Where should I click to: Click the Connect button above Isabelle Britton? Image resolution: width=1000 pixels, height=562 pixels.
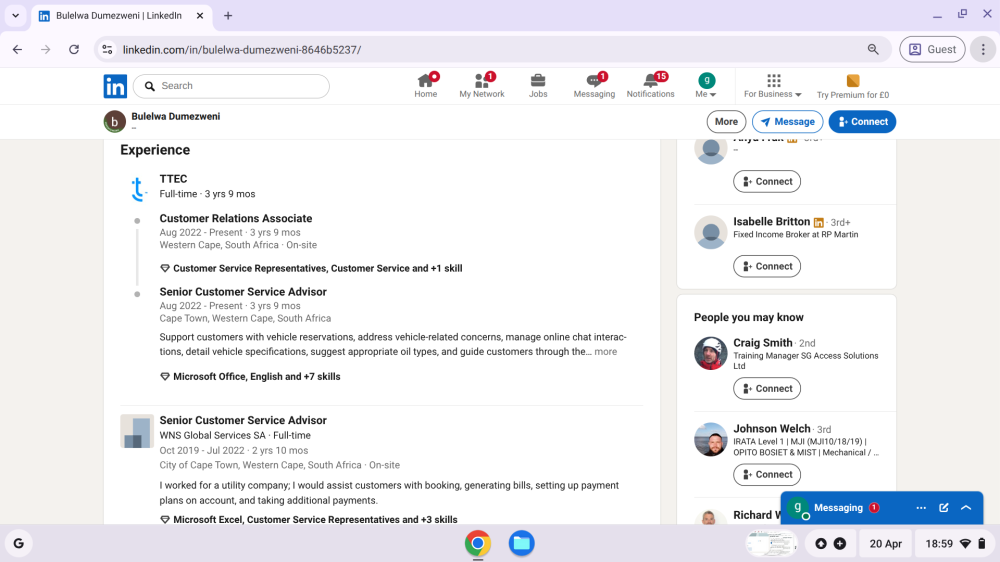[767, 182]
